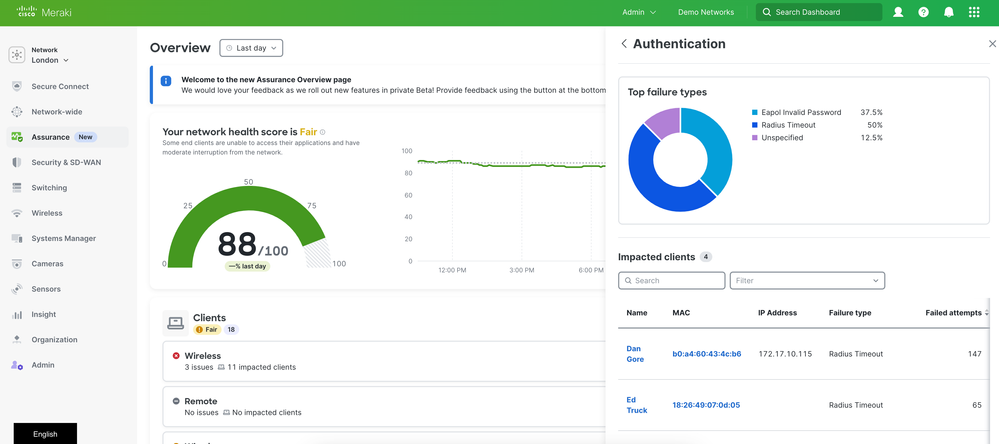The width and height of the screenshot is (999, 444).
Task: Click the impacted clients Search field
Action: (672, 281)
